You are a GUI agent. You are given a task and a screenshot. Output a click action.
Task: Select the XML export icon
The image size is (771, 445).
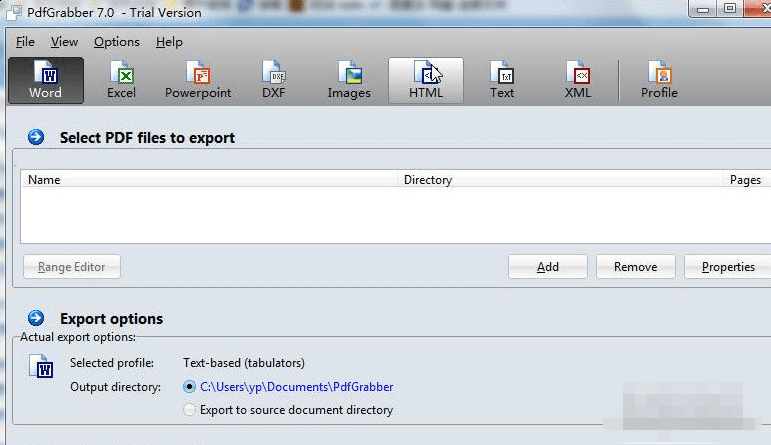tap(578, 81)
